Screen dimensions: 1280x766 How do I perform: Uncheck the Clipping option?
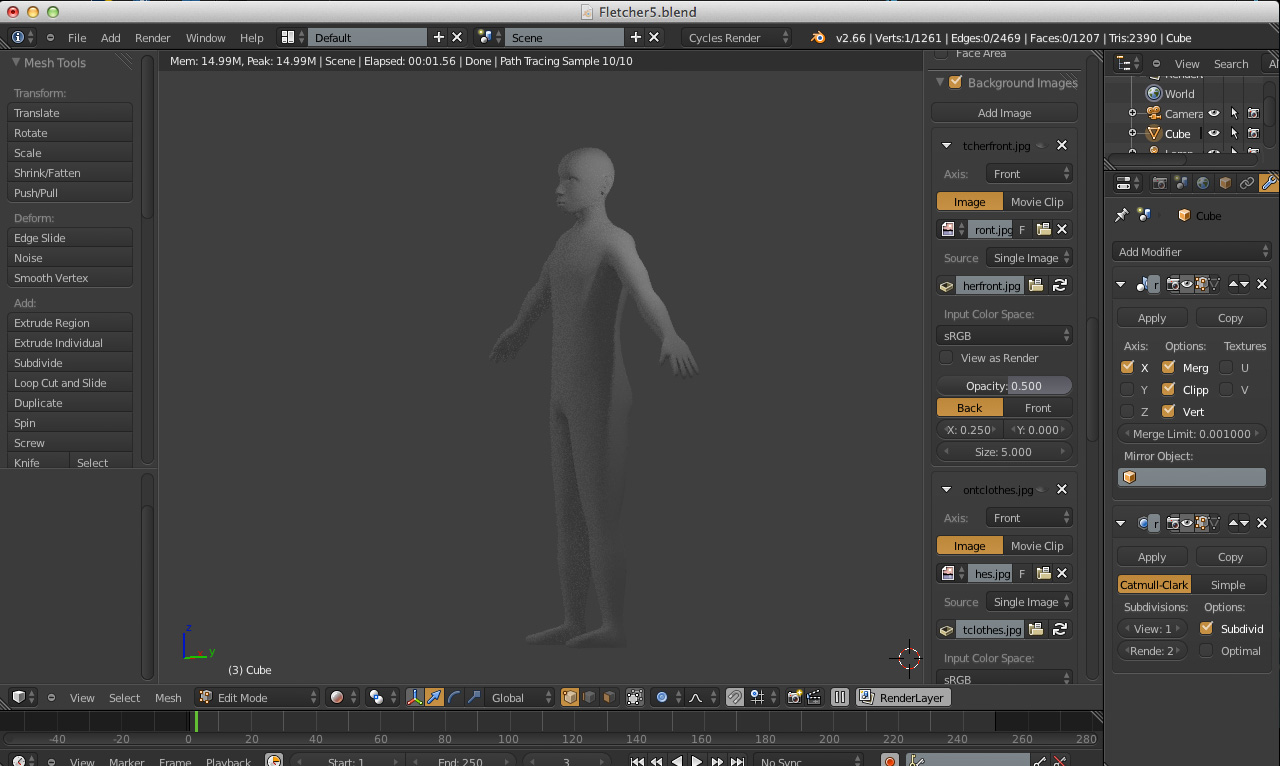click(1168, 389)
